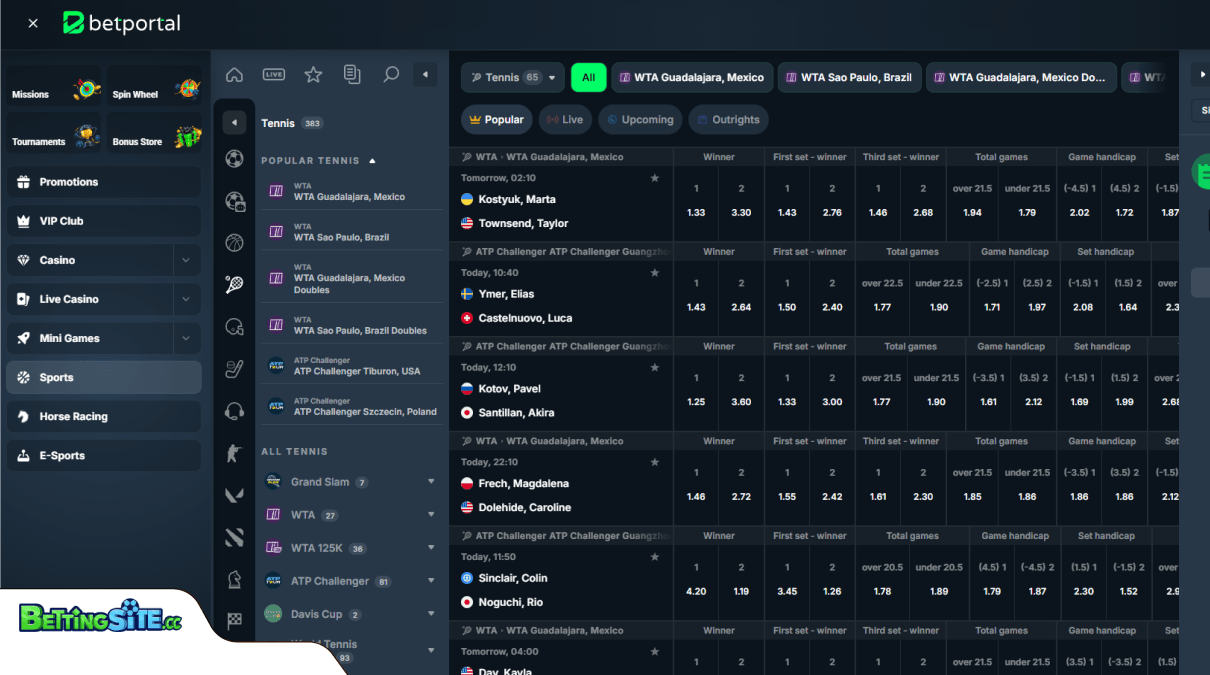Select the headset esports icon

coord(235,411)
